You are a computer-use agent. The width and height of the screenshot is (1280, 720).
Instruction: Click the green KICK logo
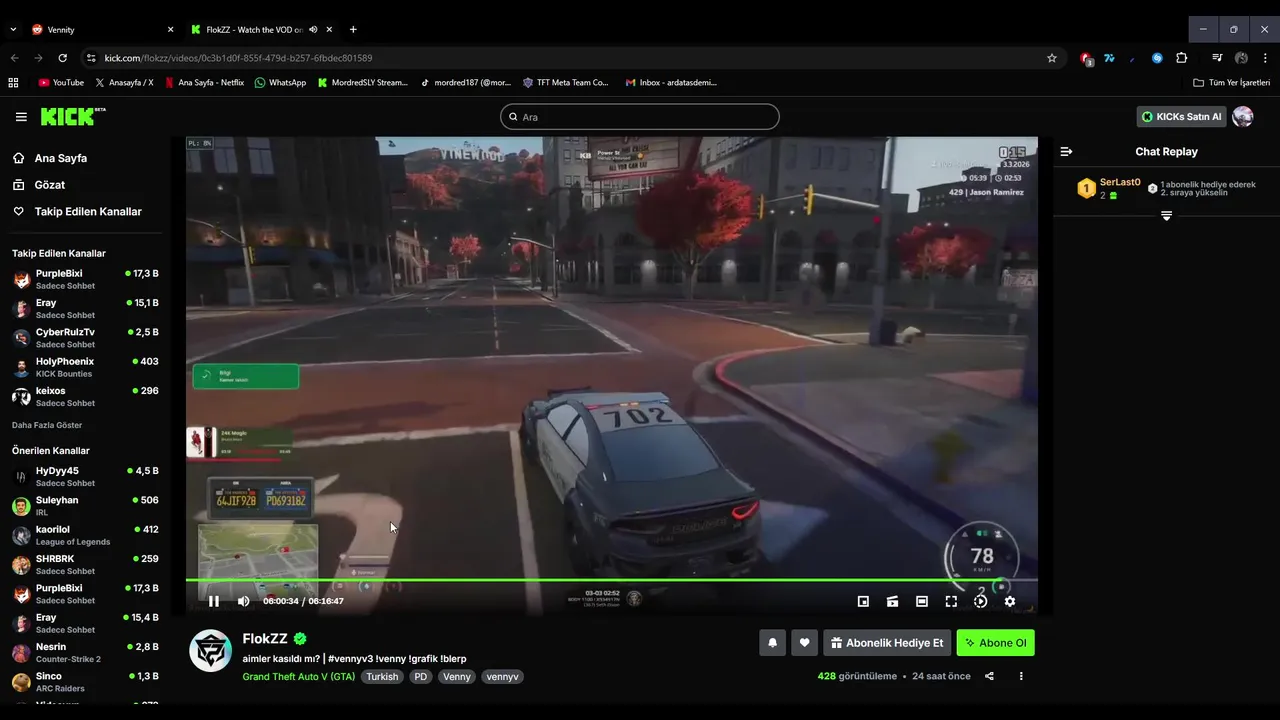72,117
